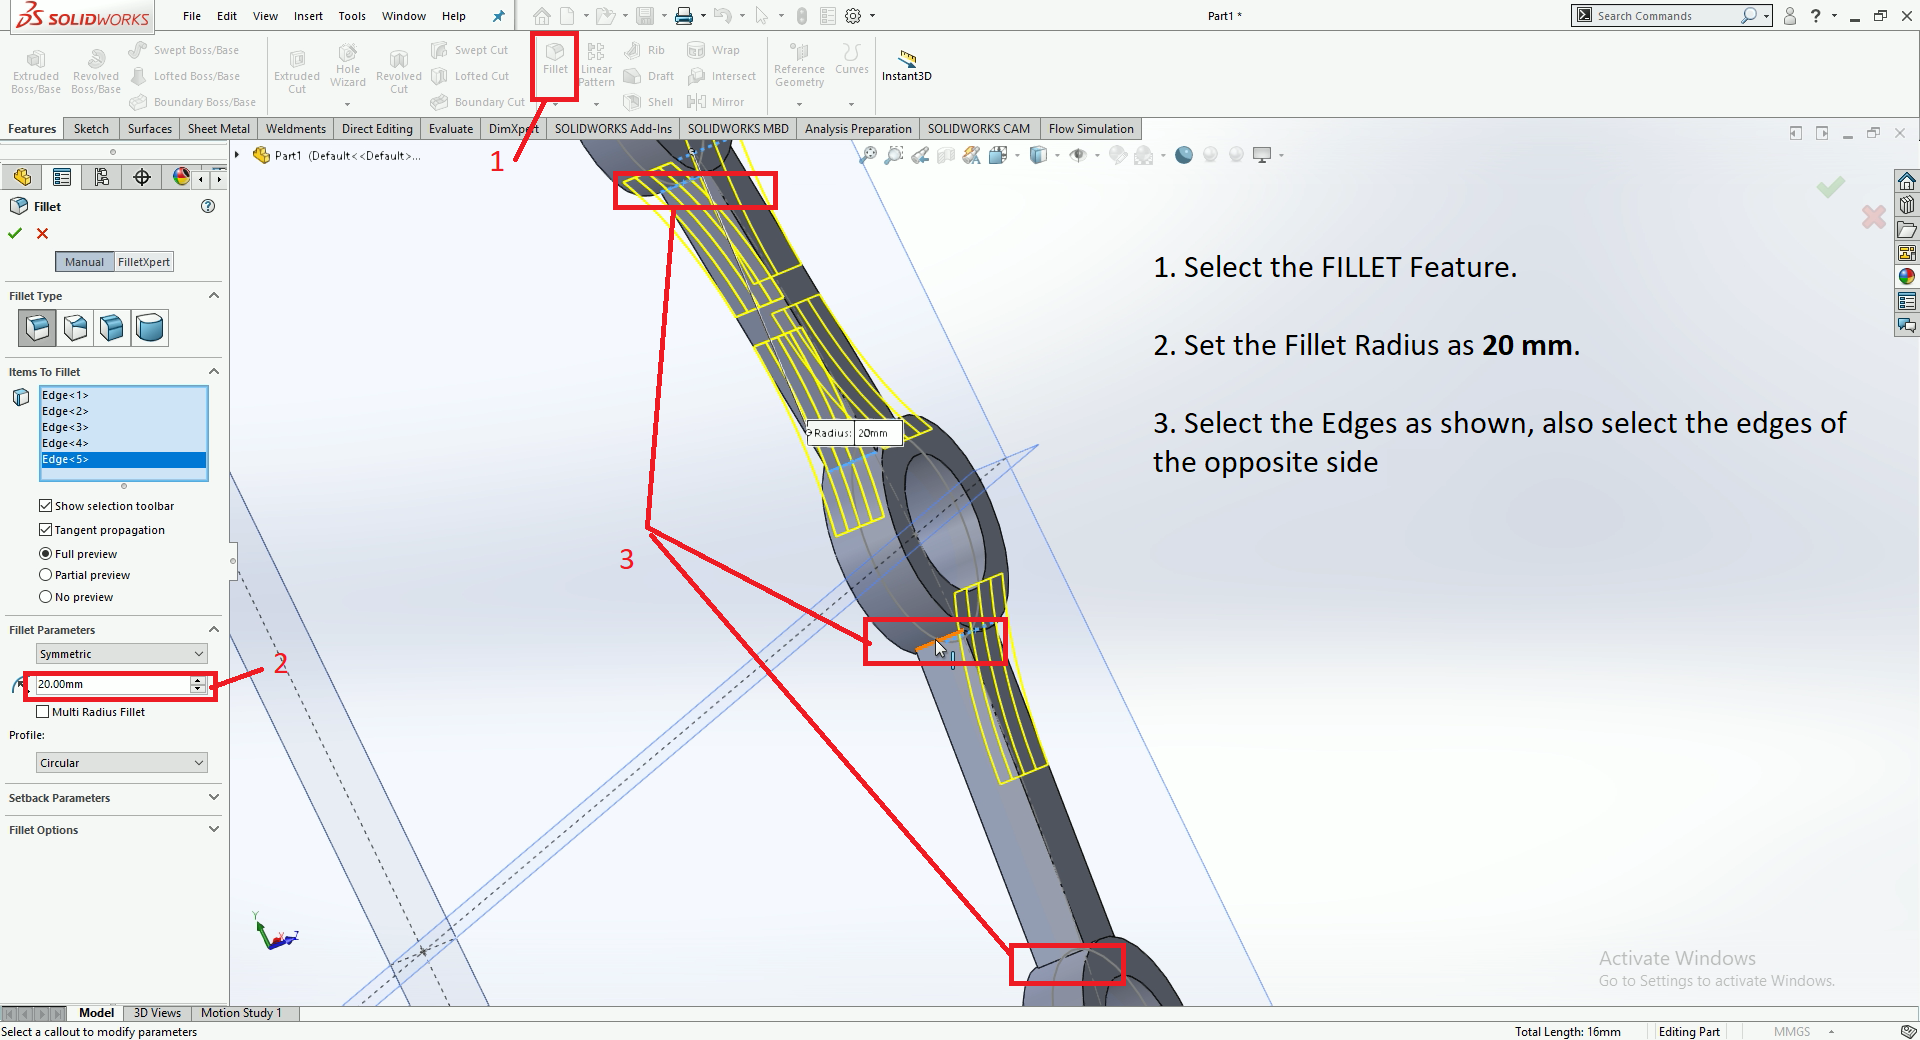Image resolution: width=1920 pixels, height=1040 pixels.
Task: Click the Radius callout in viewport
Action: (853, 433)
